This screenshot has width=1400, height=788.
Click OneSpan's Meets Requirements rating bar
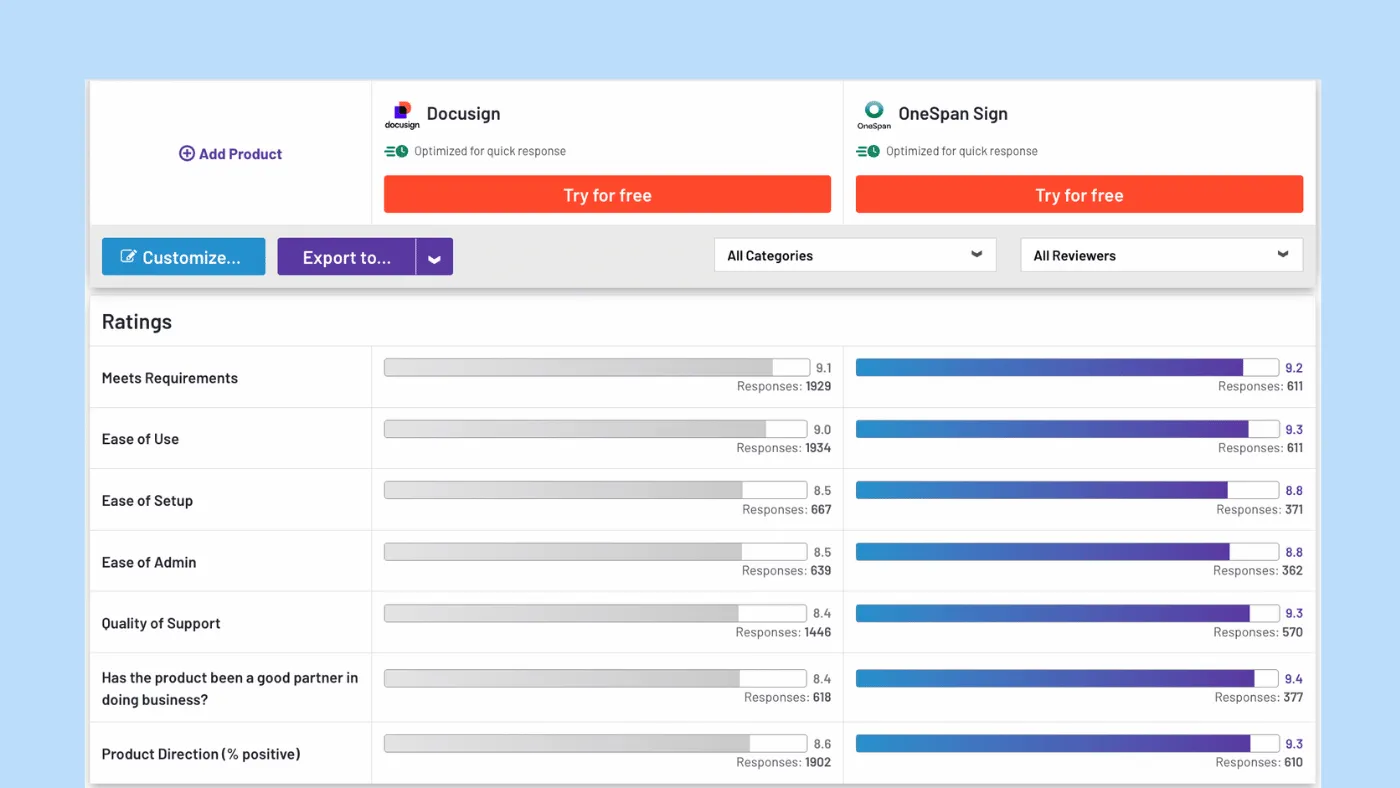coord(1066,366)
